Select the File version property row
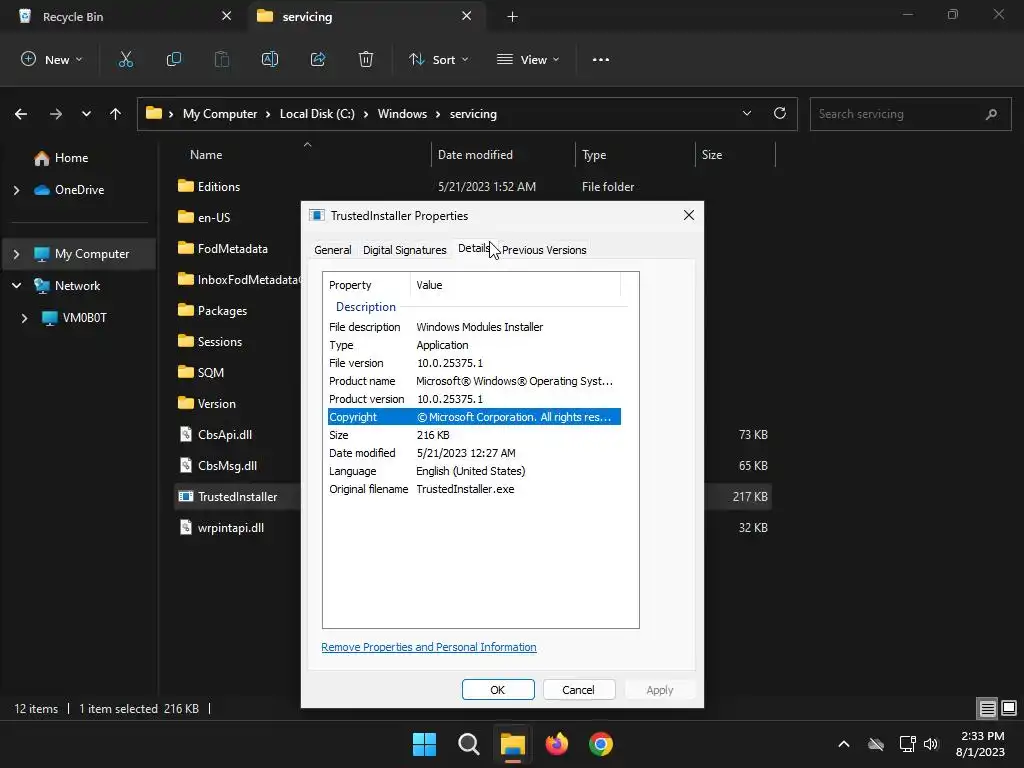Viewport: 1024px width, 768px height. tap(474, 363)
